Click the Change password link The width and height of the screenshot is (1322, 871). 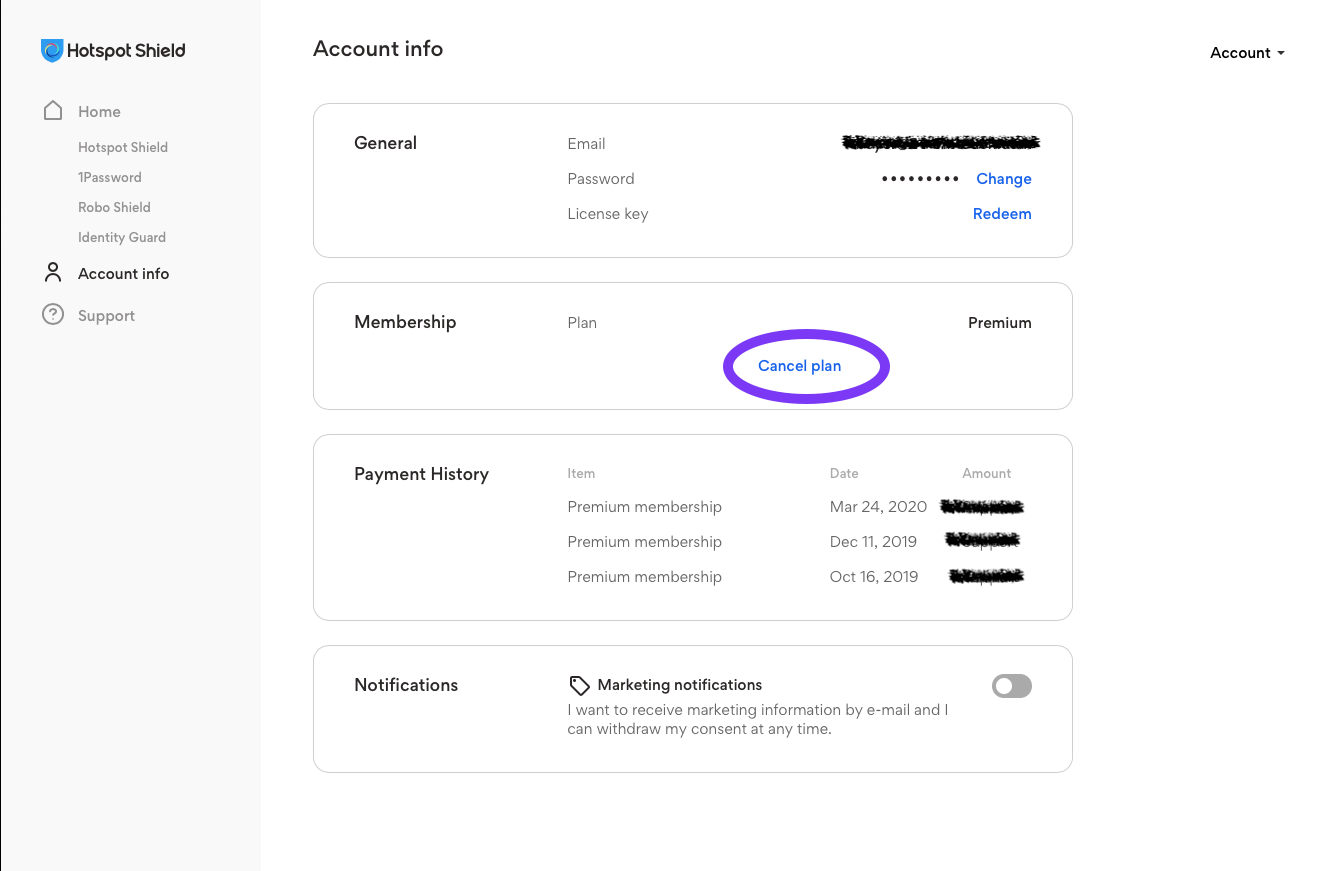(1004, 179)
